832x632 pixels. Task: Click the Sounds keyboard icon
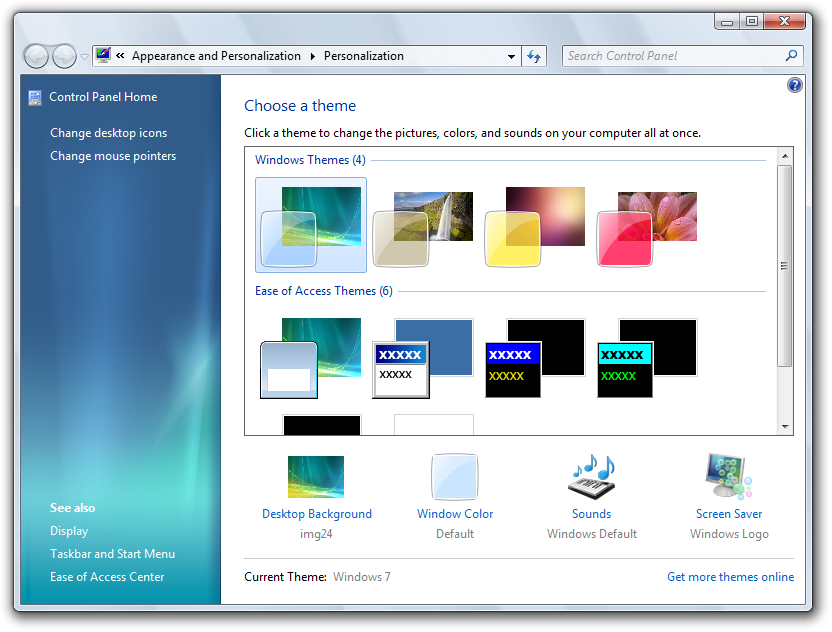591,478
